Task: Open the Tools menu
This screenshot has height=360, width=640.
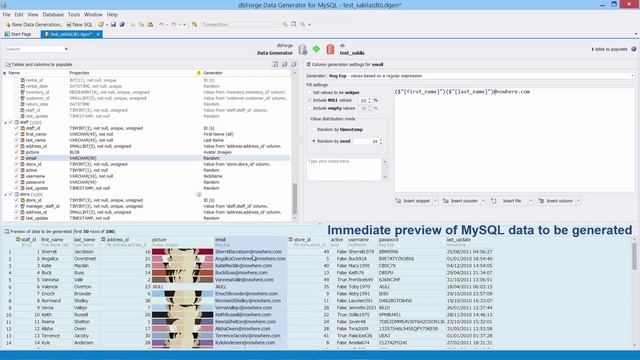Action: click(x=74, y=14)
